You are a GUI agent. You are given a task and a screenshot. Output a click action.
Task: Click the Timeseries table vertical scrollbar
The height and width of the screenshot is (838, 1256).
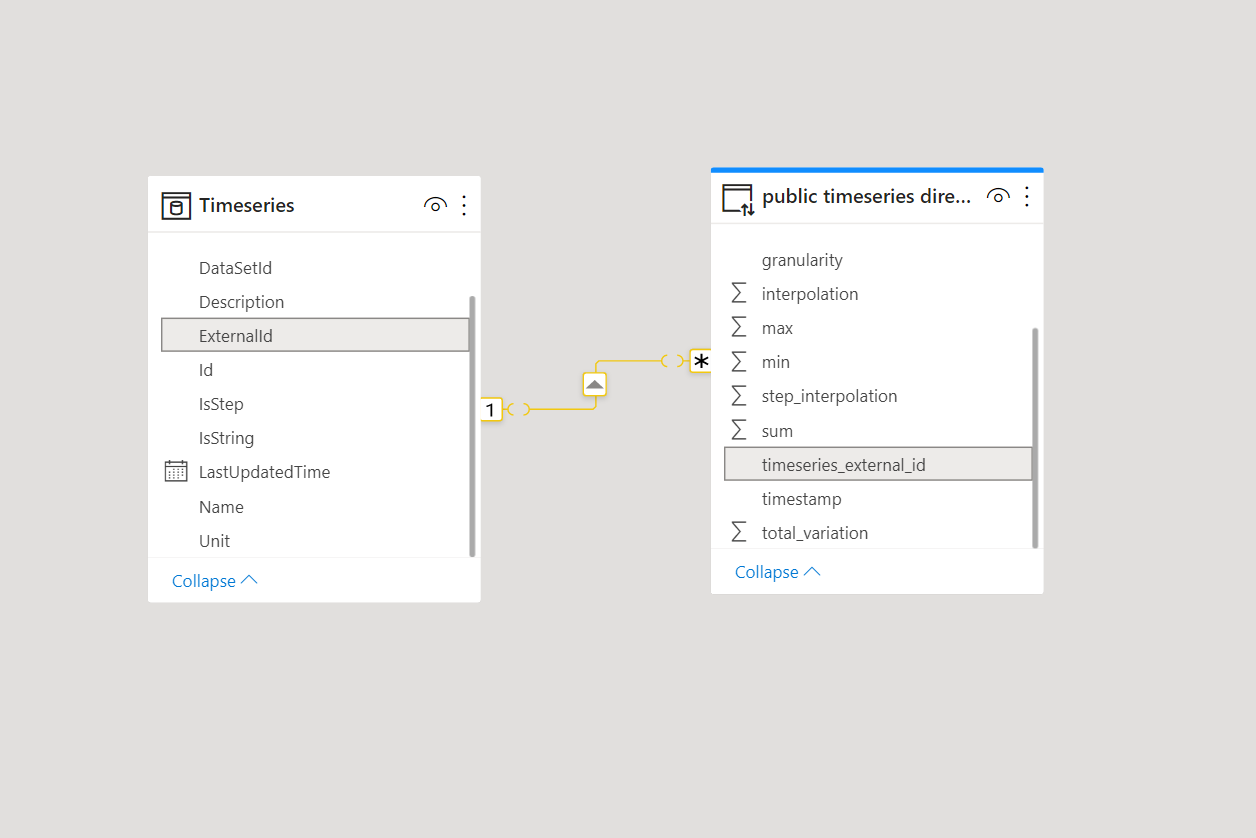click(x=472, y=425)
